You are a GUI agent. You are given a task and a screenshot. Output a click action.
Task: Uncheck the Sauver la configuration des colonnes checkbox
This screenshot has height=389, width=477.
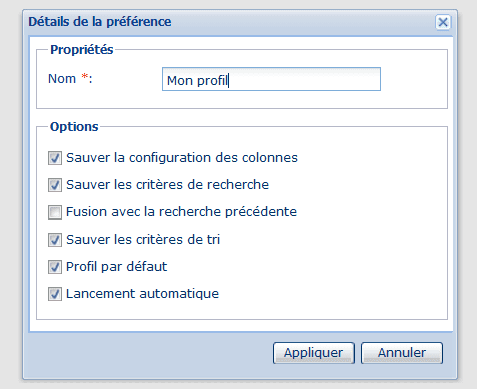(x=55, y=158)
